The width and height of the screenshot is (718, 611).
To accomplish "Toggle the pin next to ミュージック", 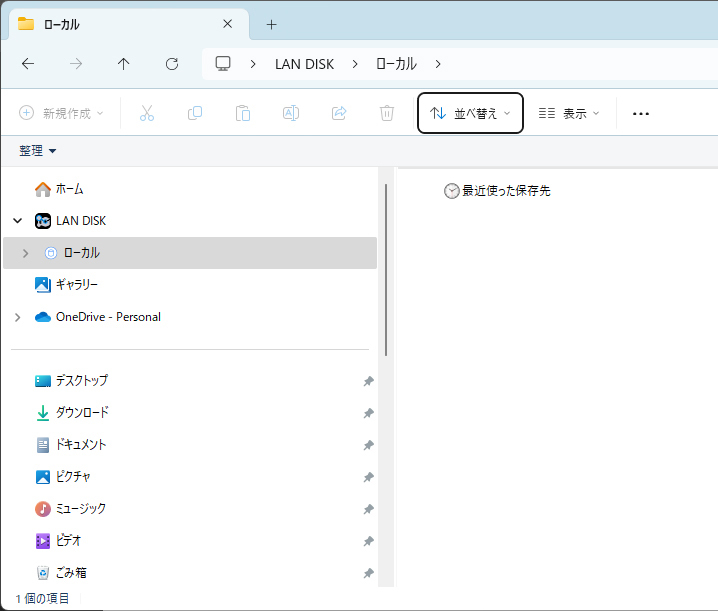I will tap(368, 509).
